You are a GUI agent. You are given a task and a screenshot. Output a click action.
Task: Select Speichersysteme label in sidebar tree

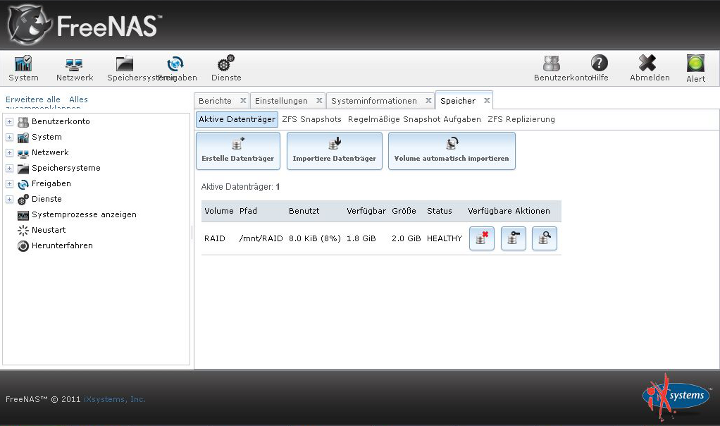tap(66, 168)
